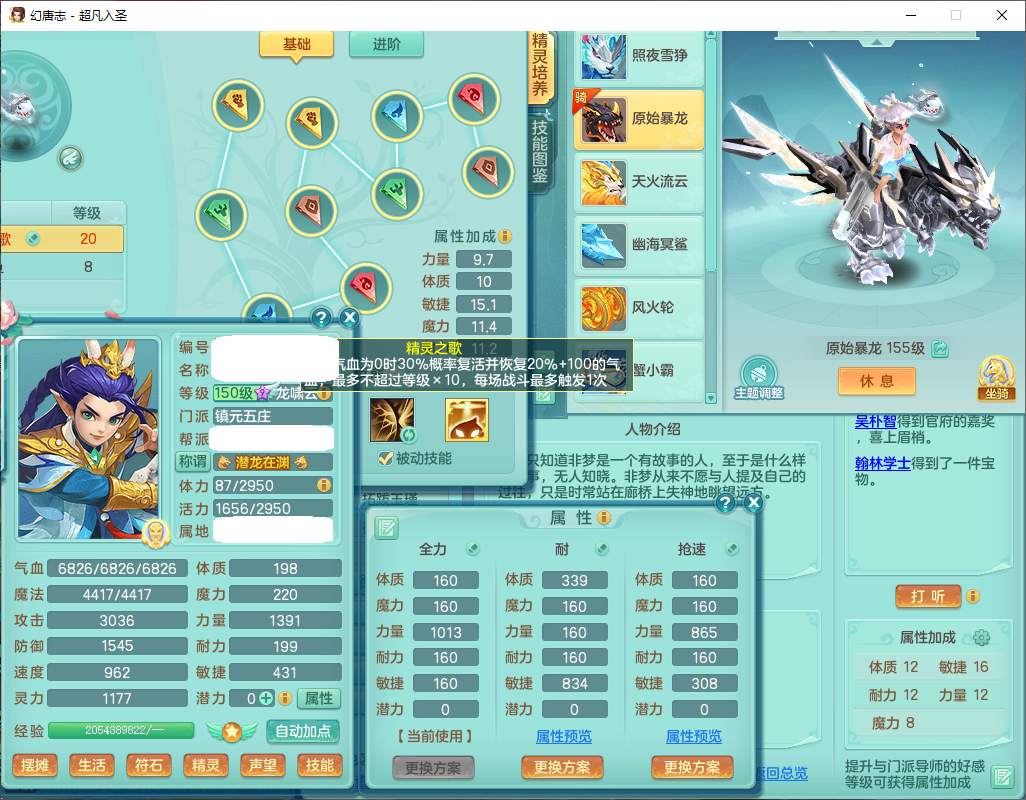Image resolution: width=1026 pixels, height=800 pixels.
Task: Toggle the 被动技能 checkbox
Action: click(x=385, y=458)
